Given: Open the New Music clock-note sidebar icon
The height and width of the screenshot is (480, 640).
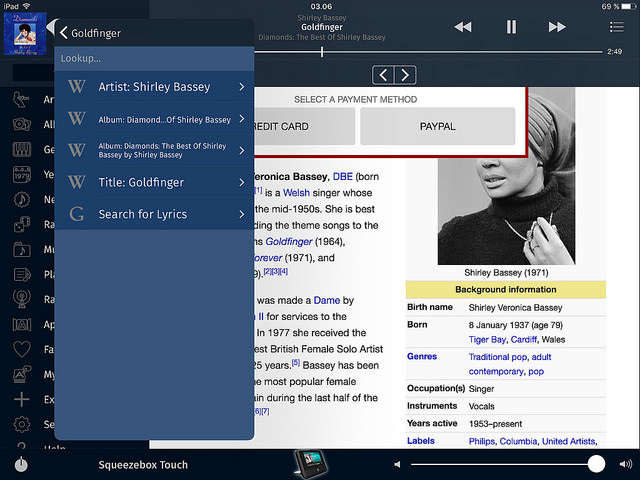Looking at the screenshot, I should click(21, 199).
